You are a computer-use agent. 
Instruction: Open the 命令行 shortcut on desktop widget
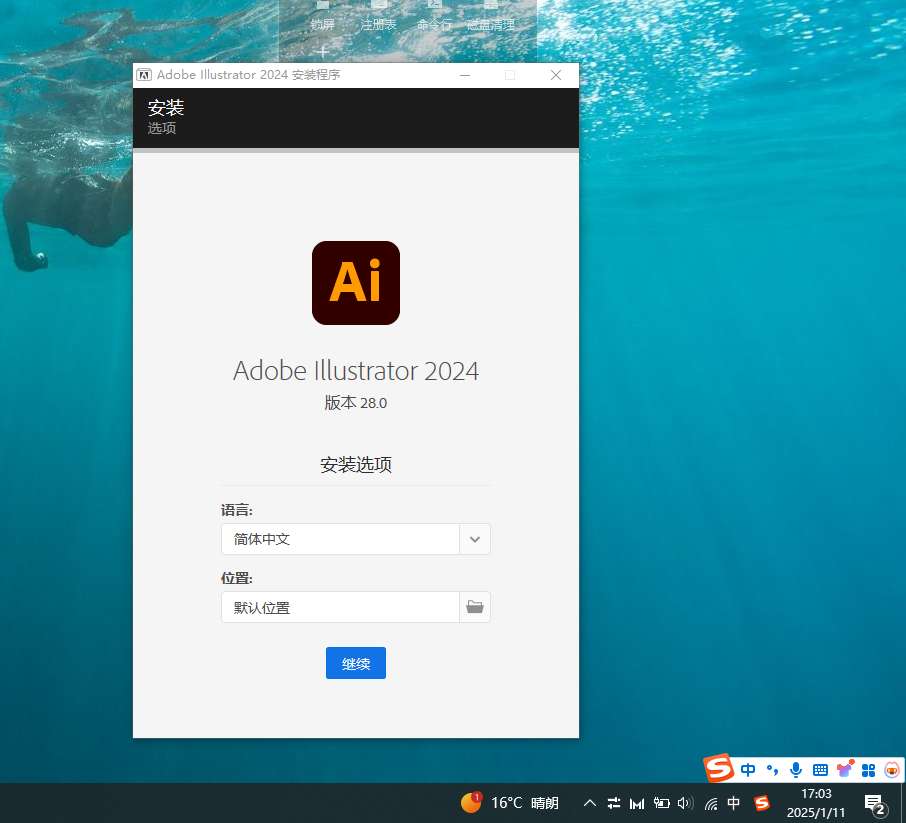[x=434, y=17]
